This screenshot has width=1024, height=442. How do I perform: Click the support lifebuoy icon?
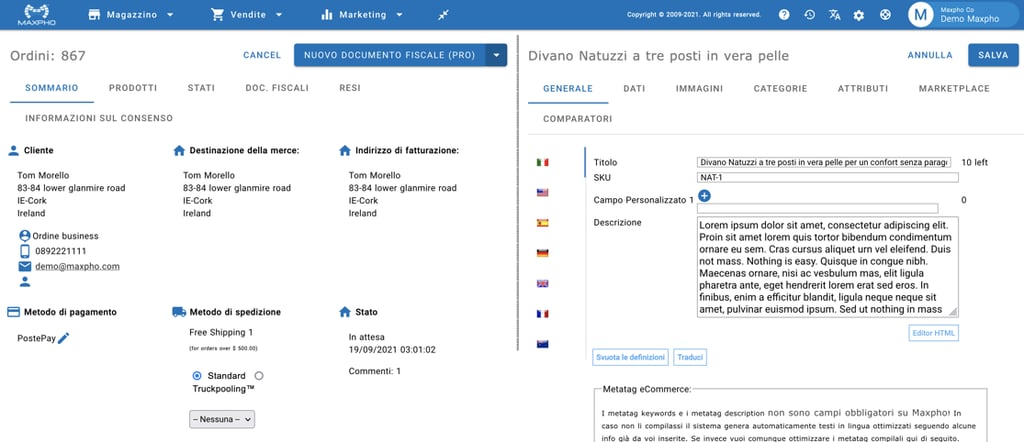pyautogui.click(x=885, y=14)
